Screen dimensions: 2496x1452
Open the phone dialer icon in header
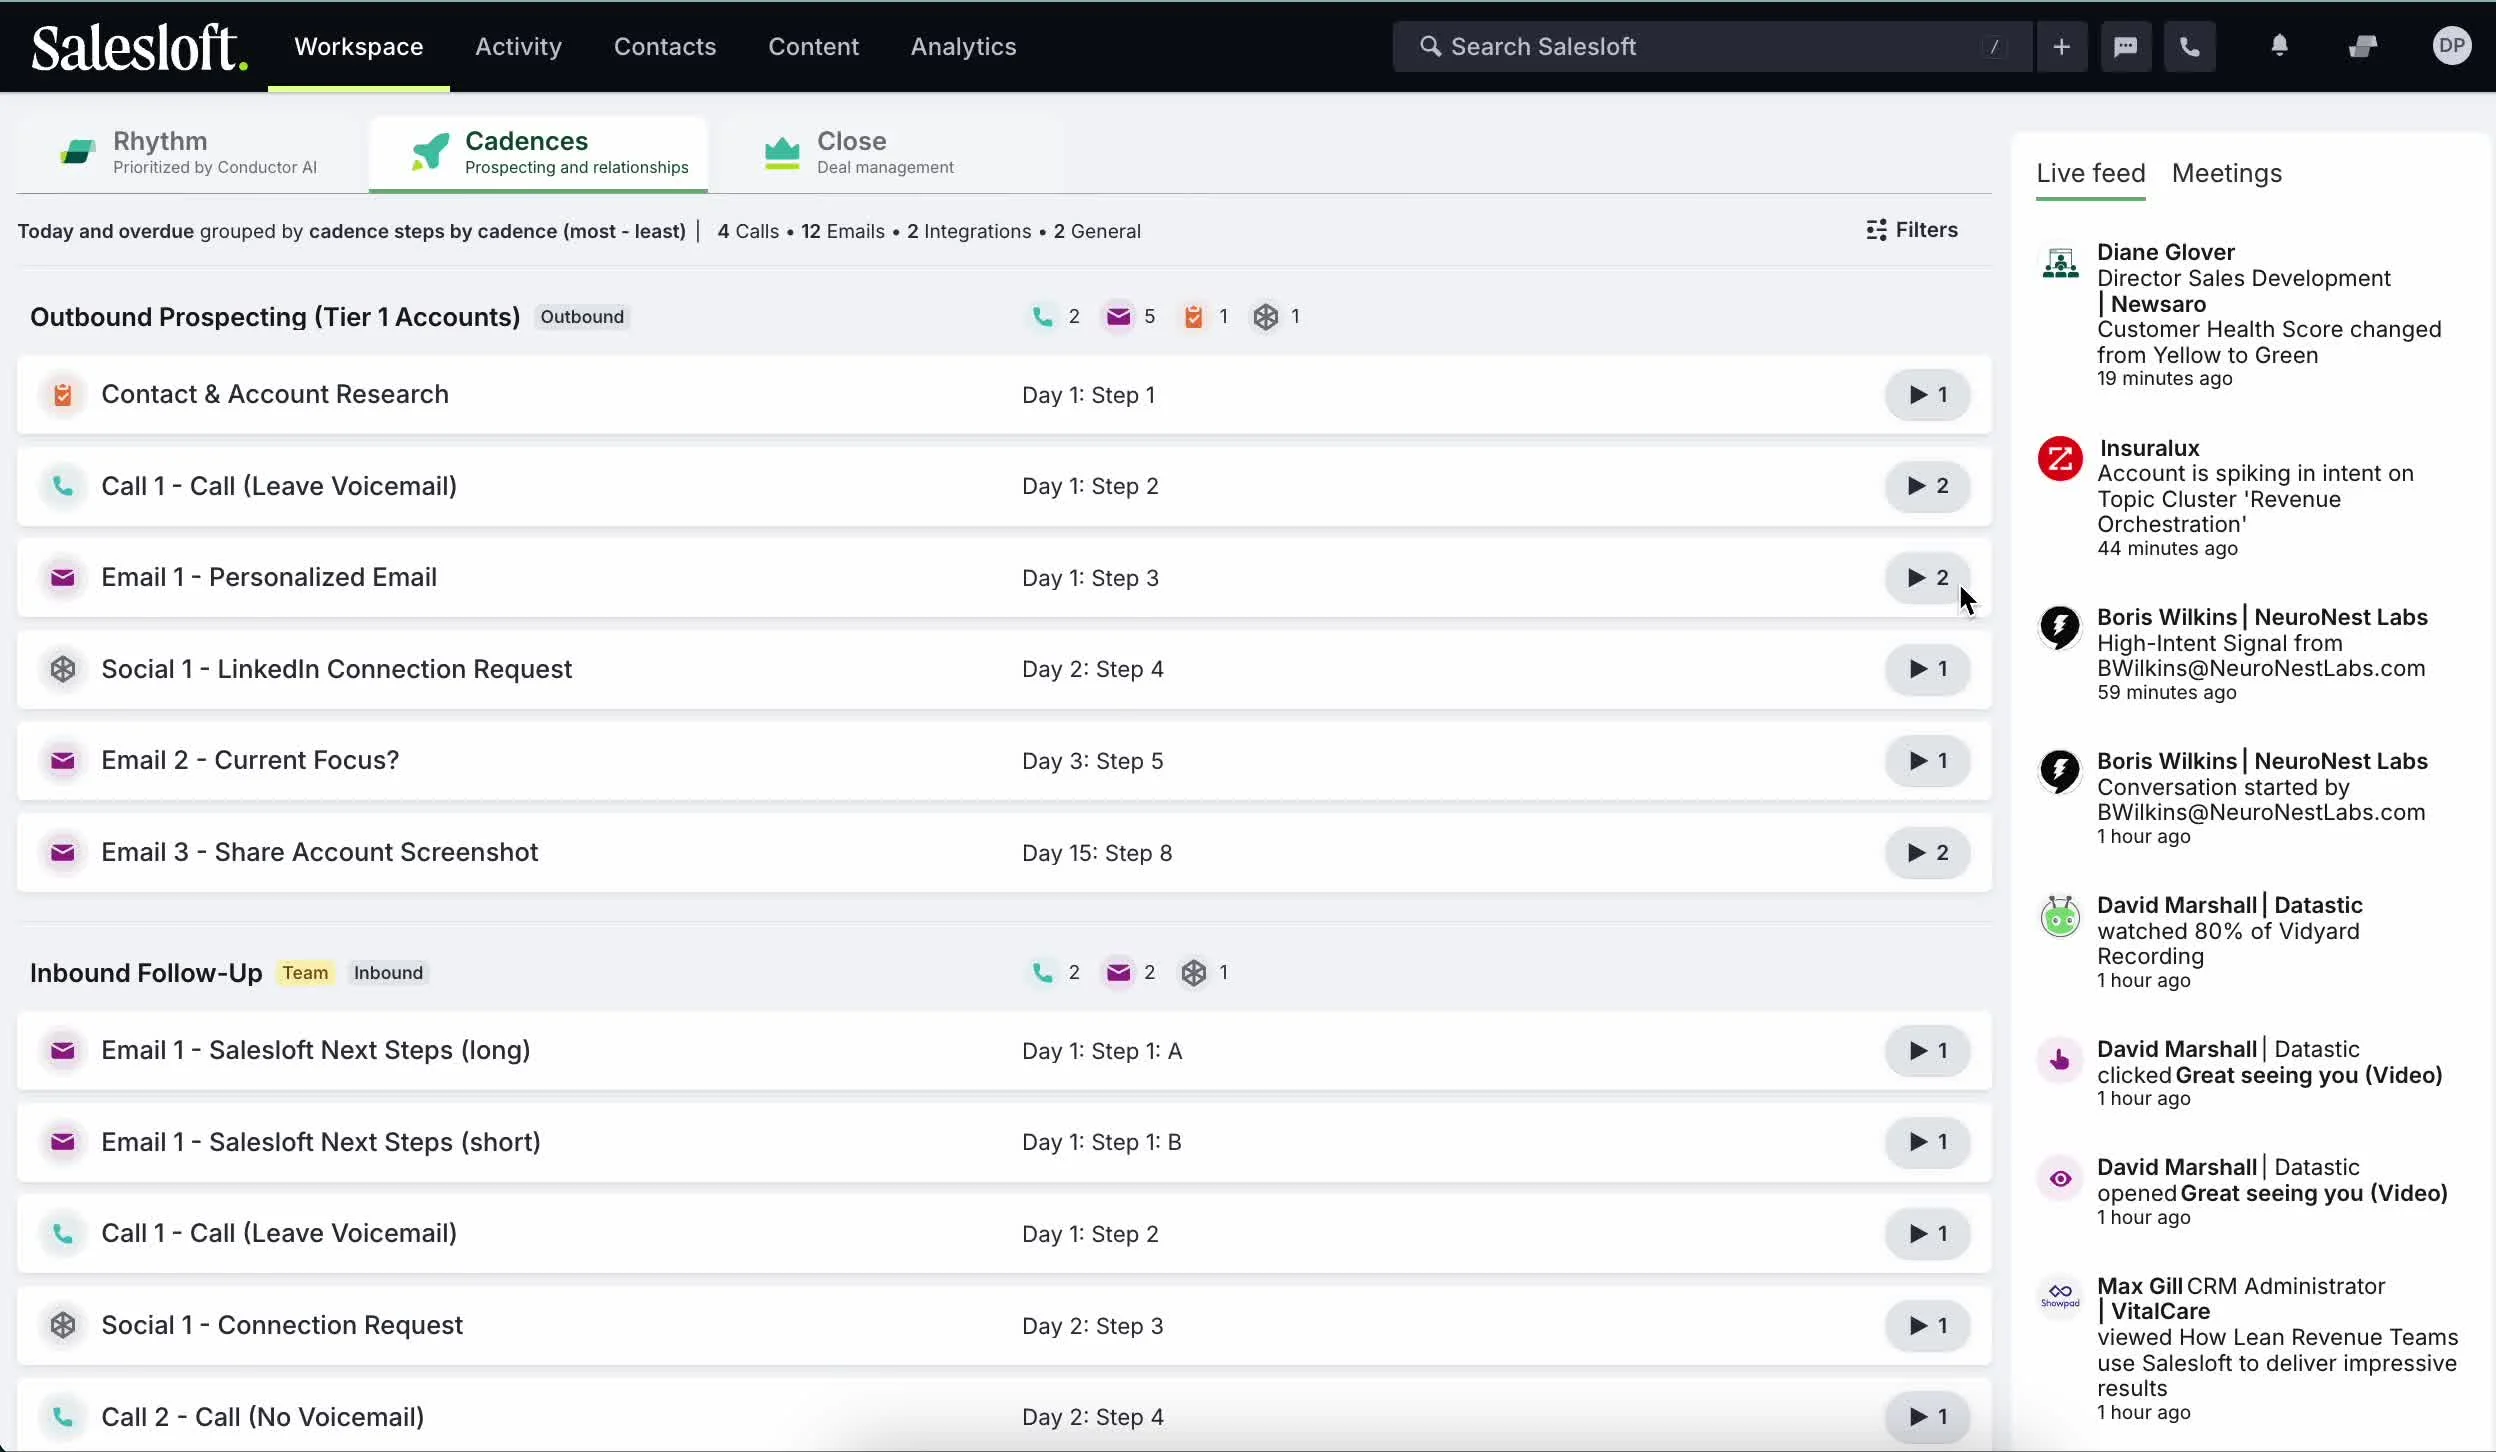(2190, 46)
